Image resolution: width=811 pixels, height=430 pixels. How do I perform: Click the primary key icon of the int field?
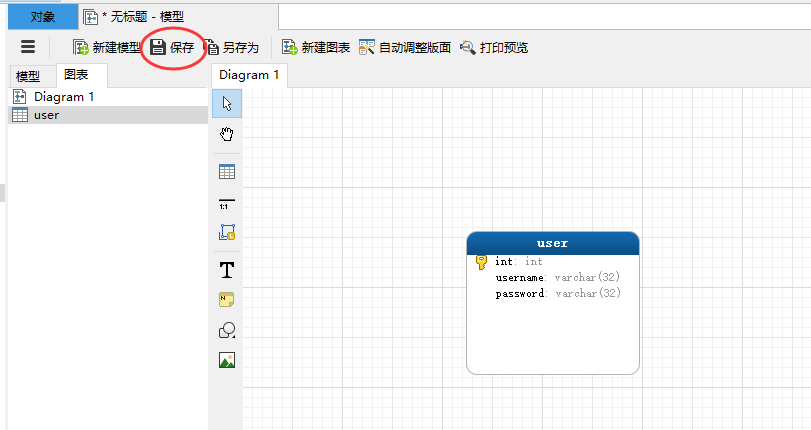pyautogui.click(x=481, y=262)
